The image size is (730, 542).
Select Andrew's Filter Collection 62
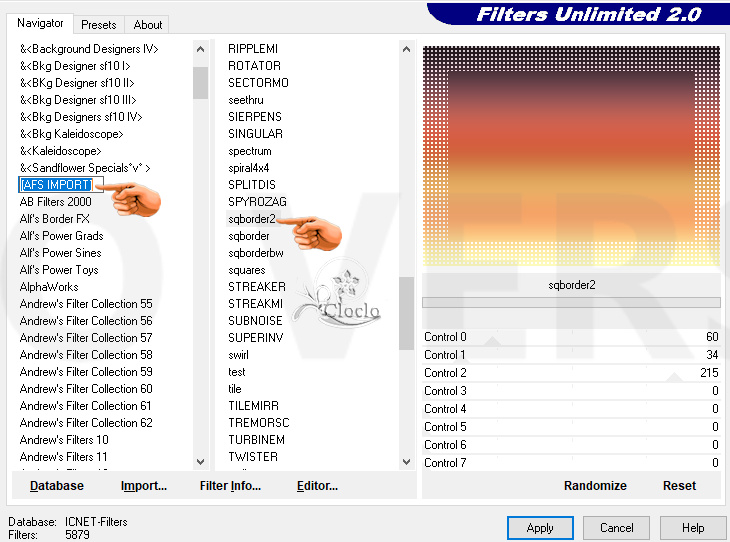coord(86,423)
